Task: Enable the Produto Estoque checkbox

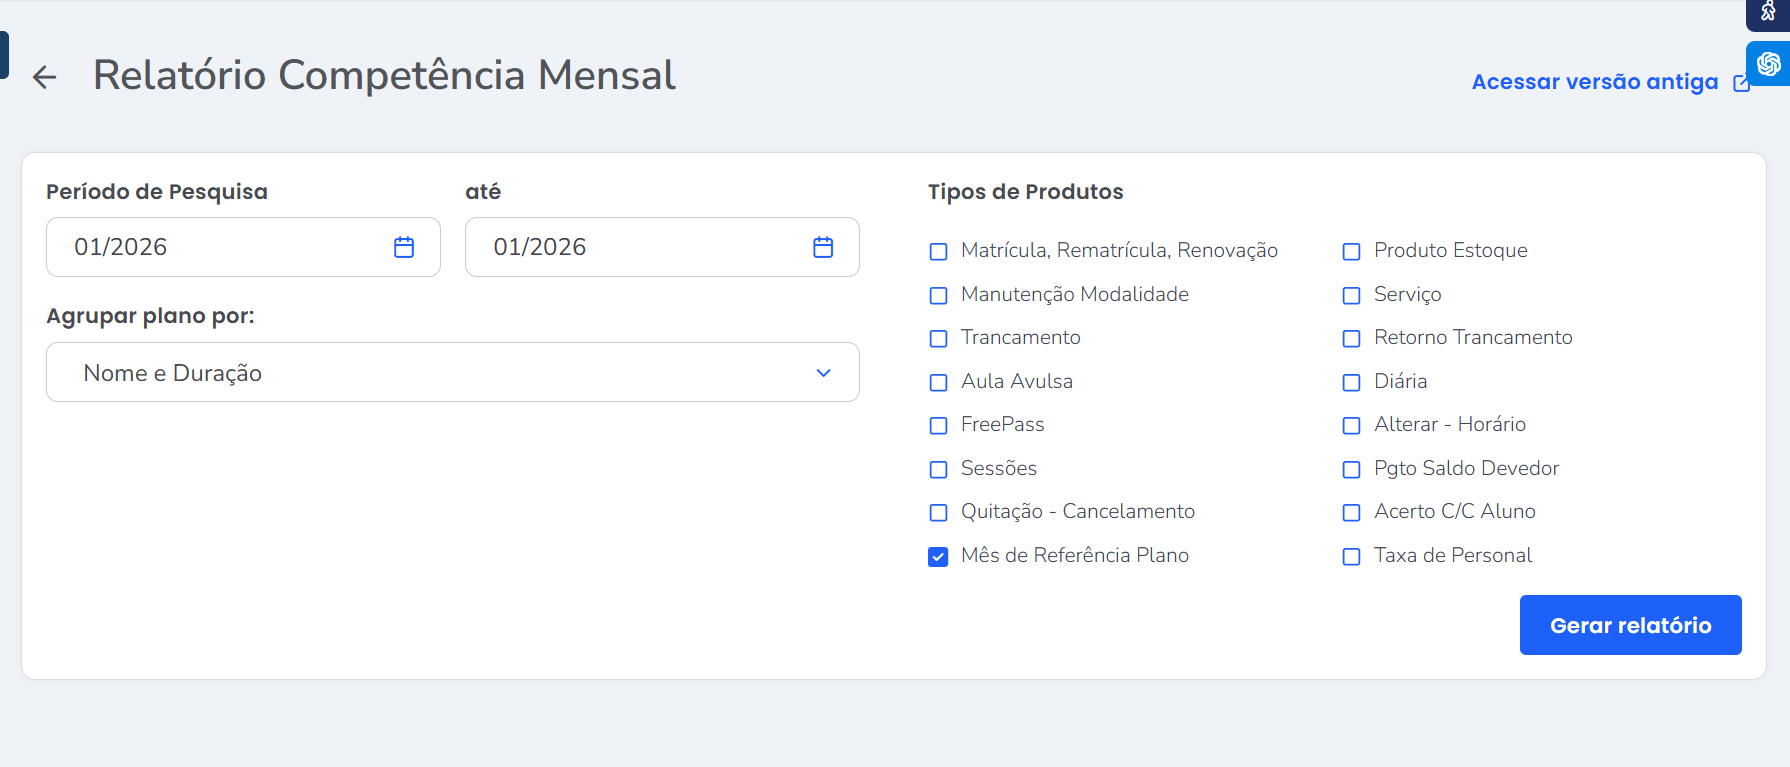Action: (1351, 252)
